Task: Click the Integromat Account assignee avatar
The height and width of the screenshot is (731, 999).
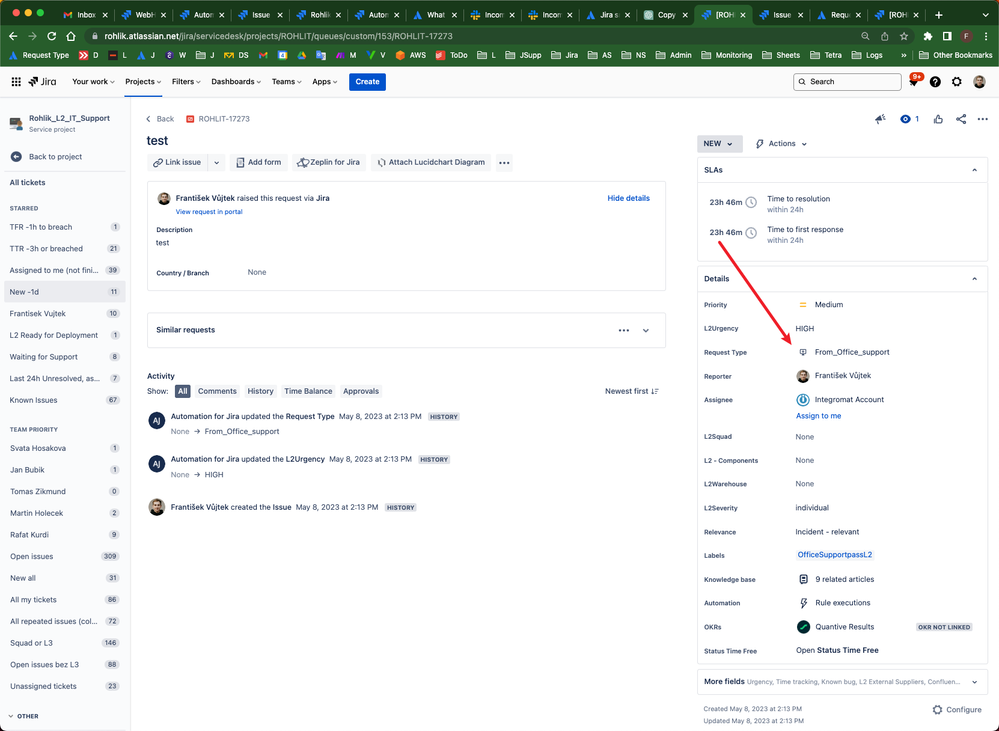Action: coord(803,400)
